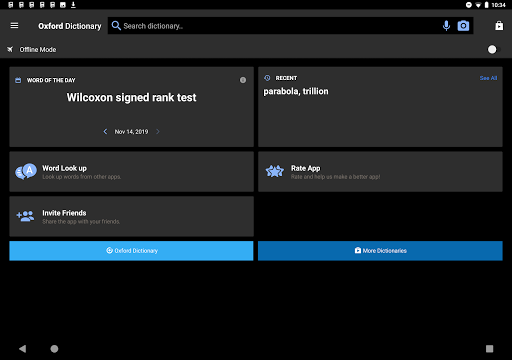Open the hamburger navigation menu
Screen dimensions: 512x360
(14, 26)
